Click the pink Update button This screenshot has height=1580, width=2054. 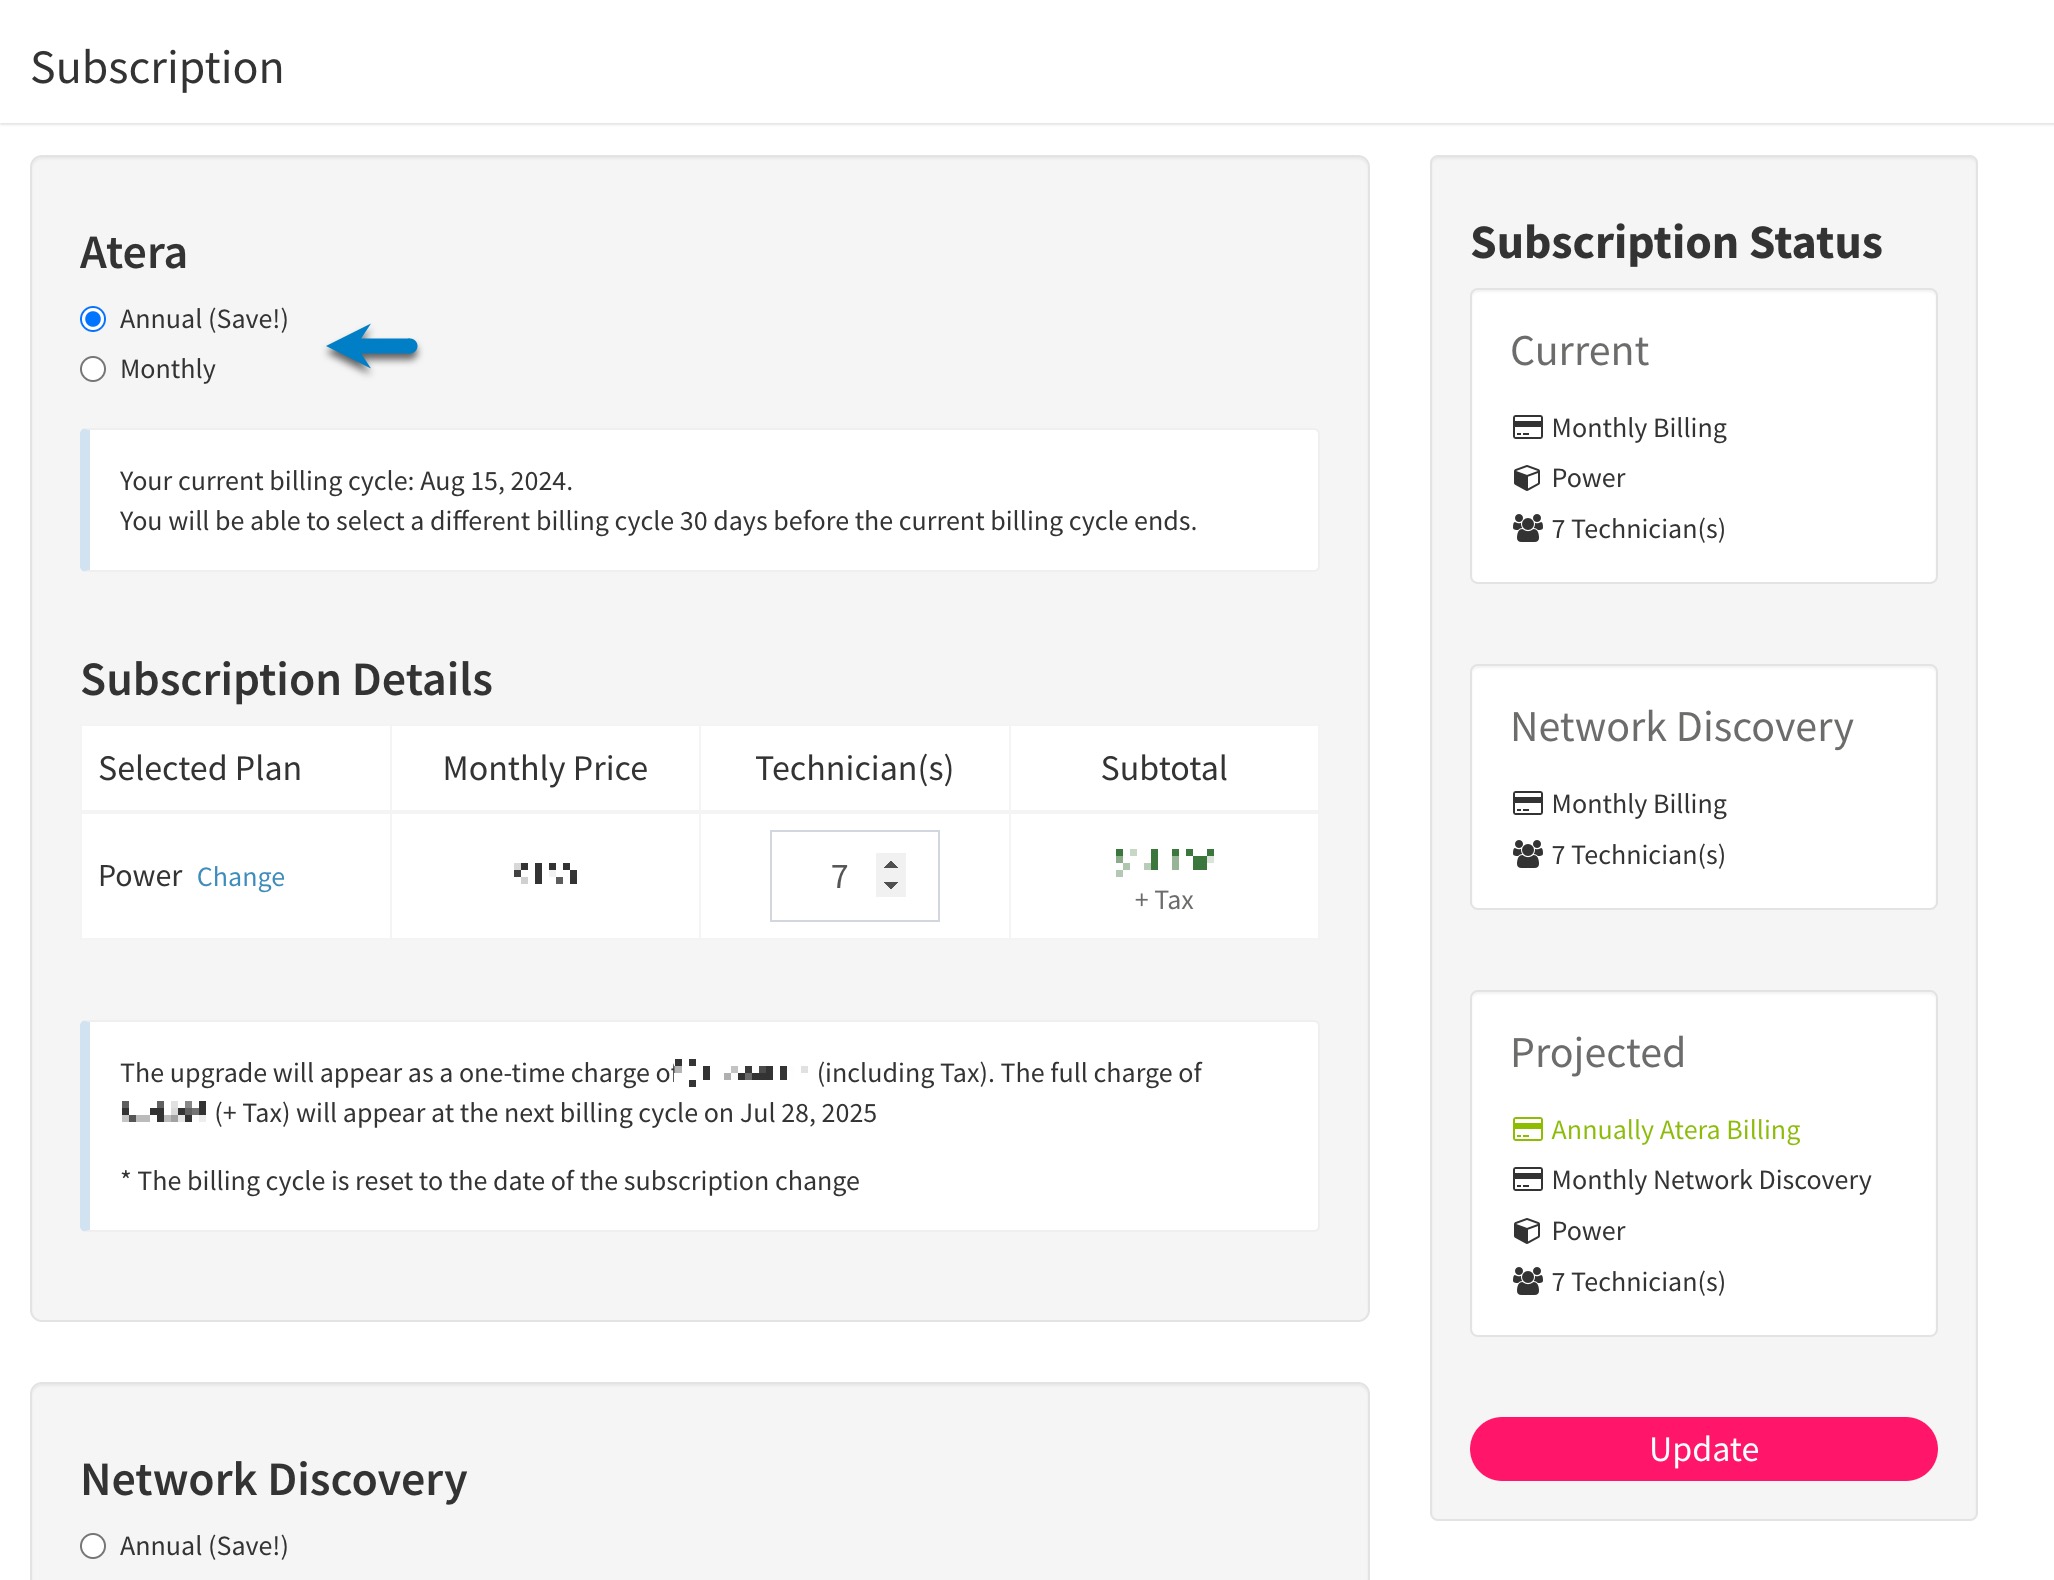[x=1703, y=1449]
